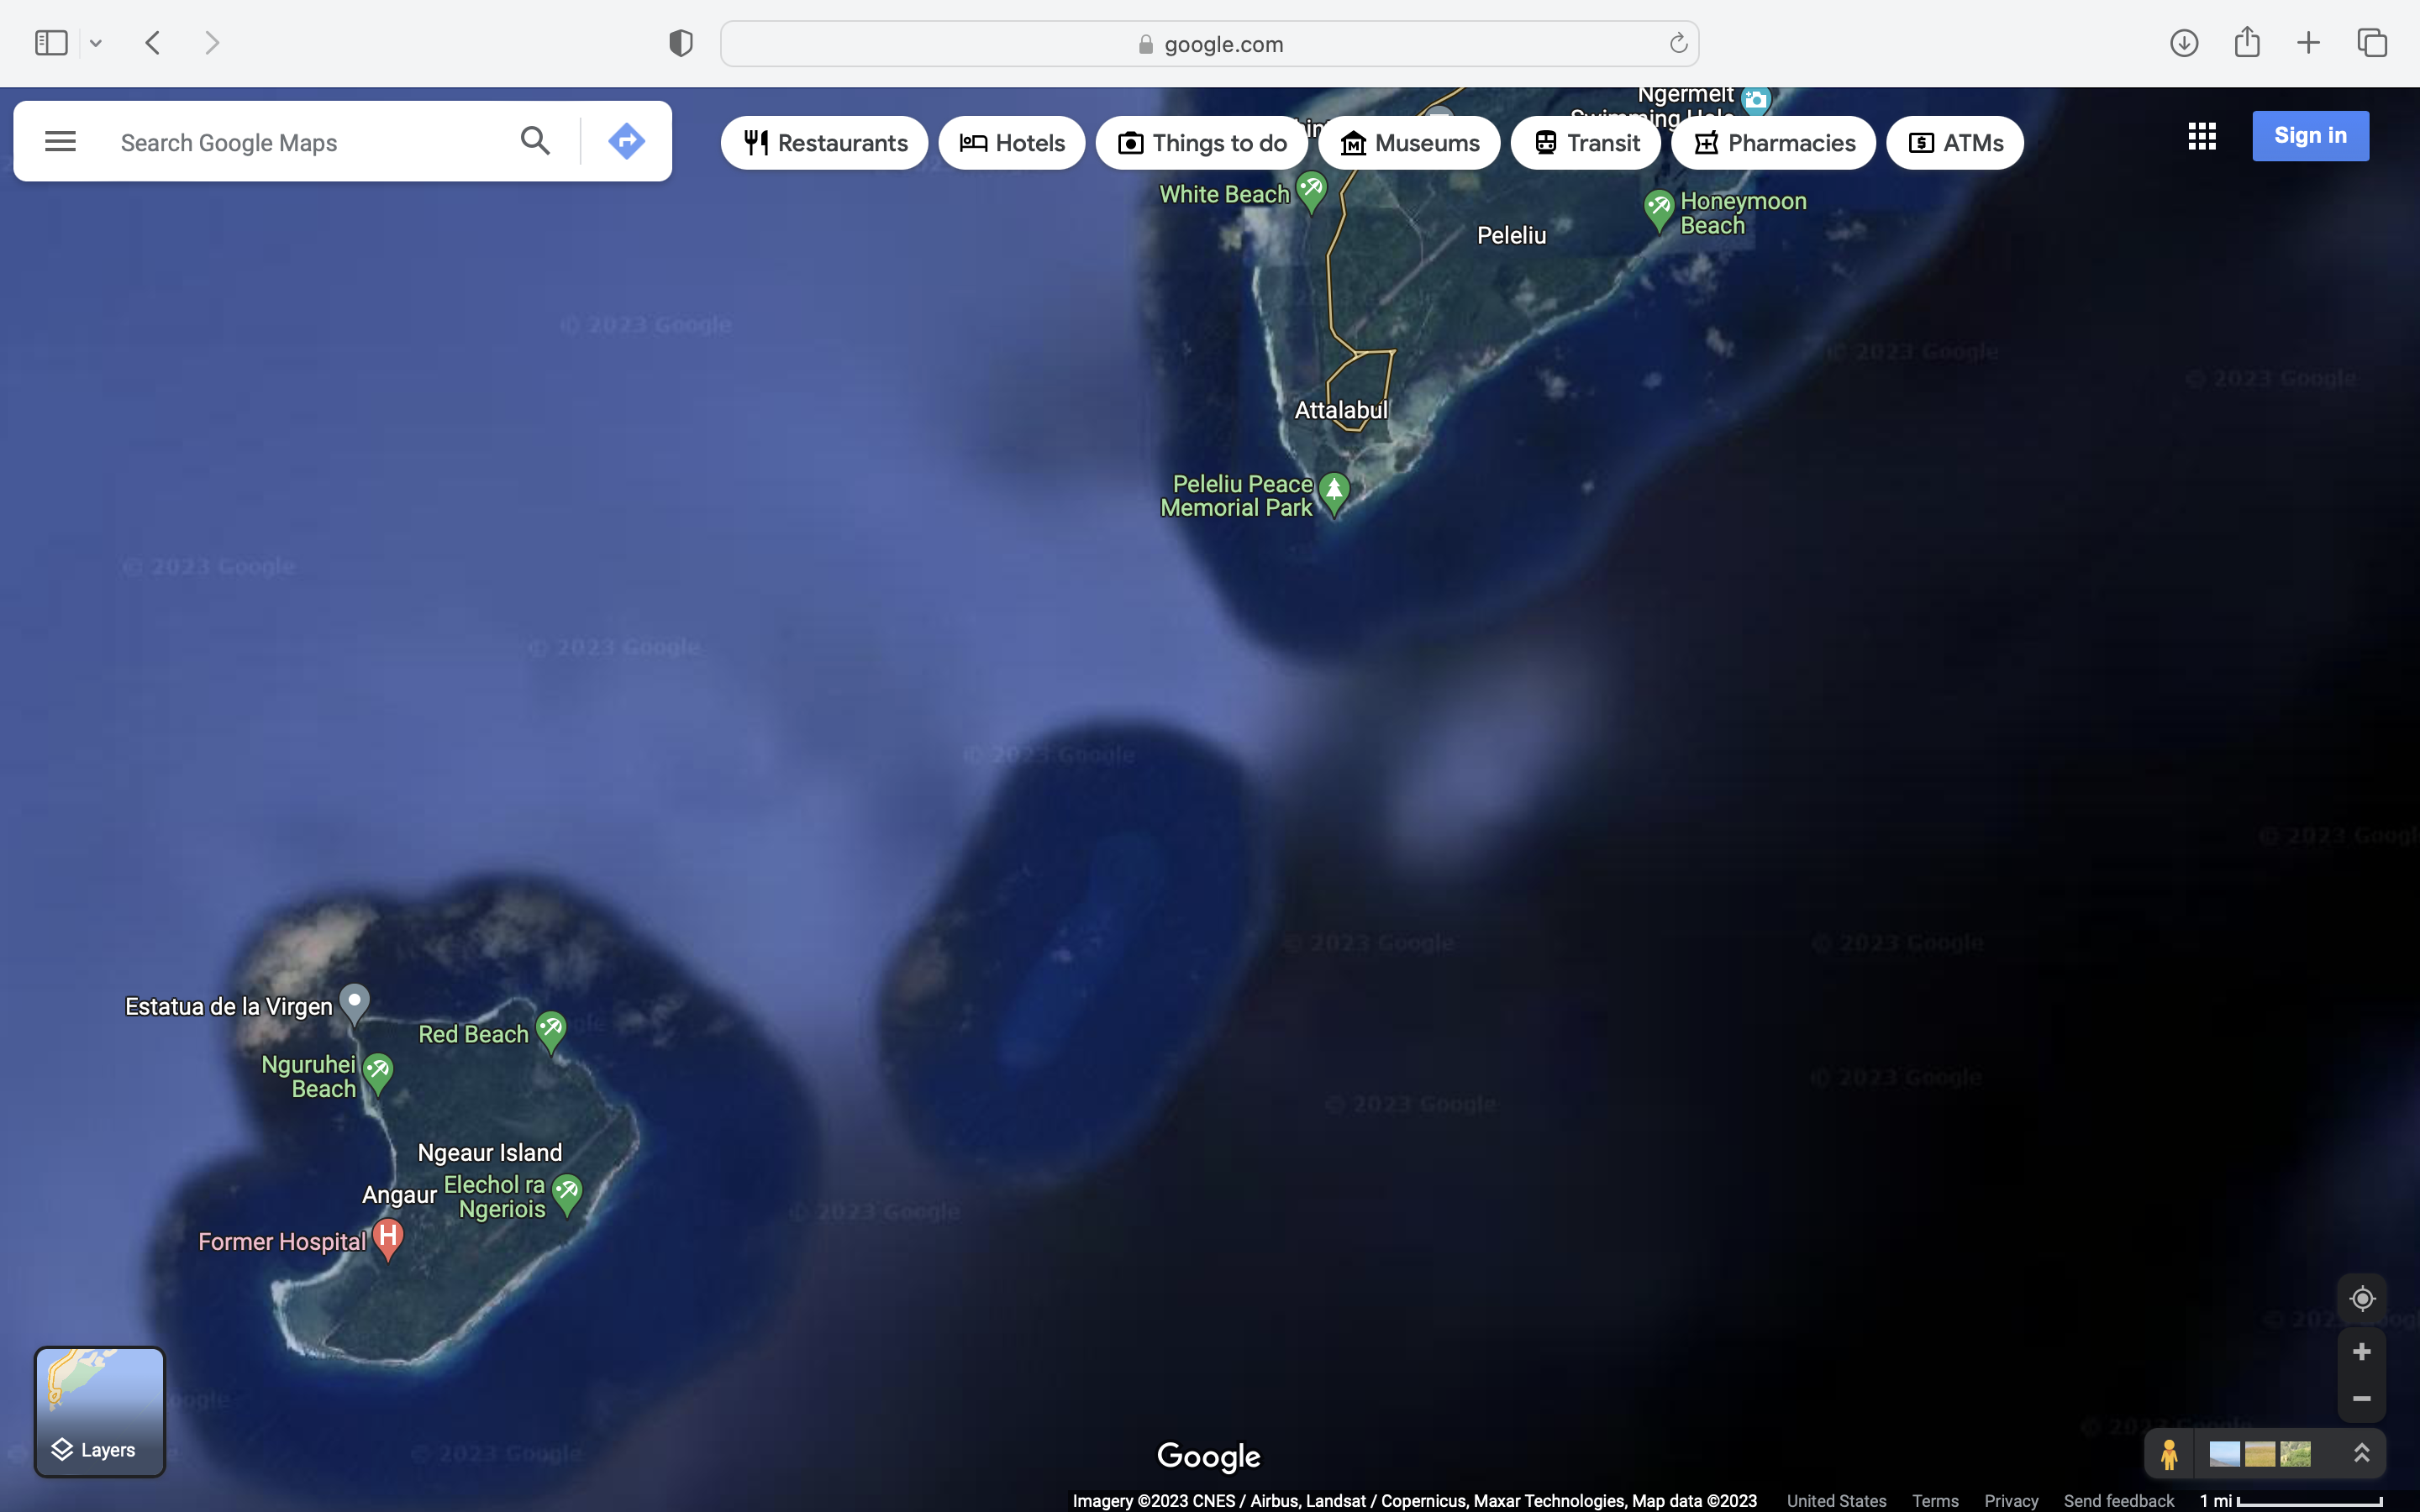Open the Send feedback link
The image size is (2420, 1512).
point(2118,1500)
